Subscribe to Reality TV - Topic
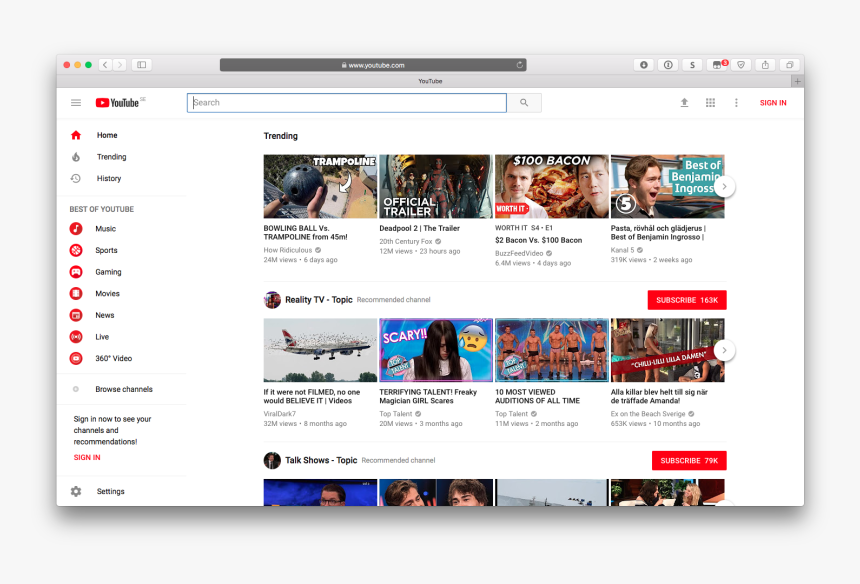860x584 pixels. pos(686,300)
